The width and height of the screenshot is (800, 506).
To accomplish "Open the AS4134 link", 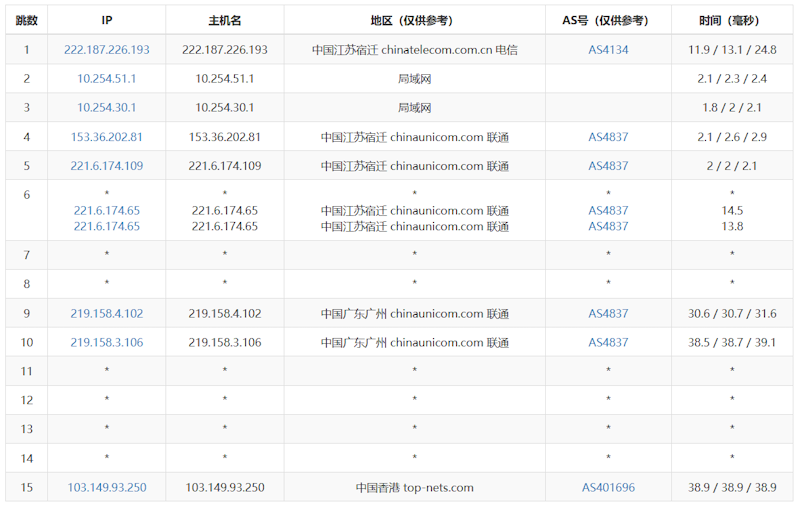I will point(608,49).
